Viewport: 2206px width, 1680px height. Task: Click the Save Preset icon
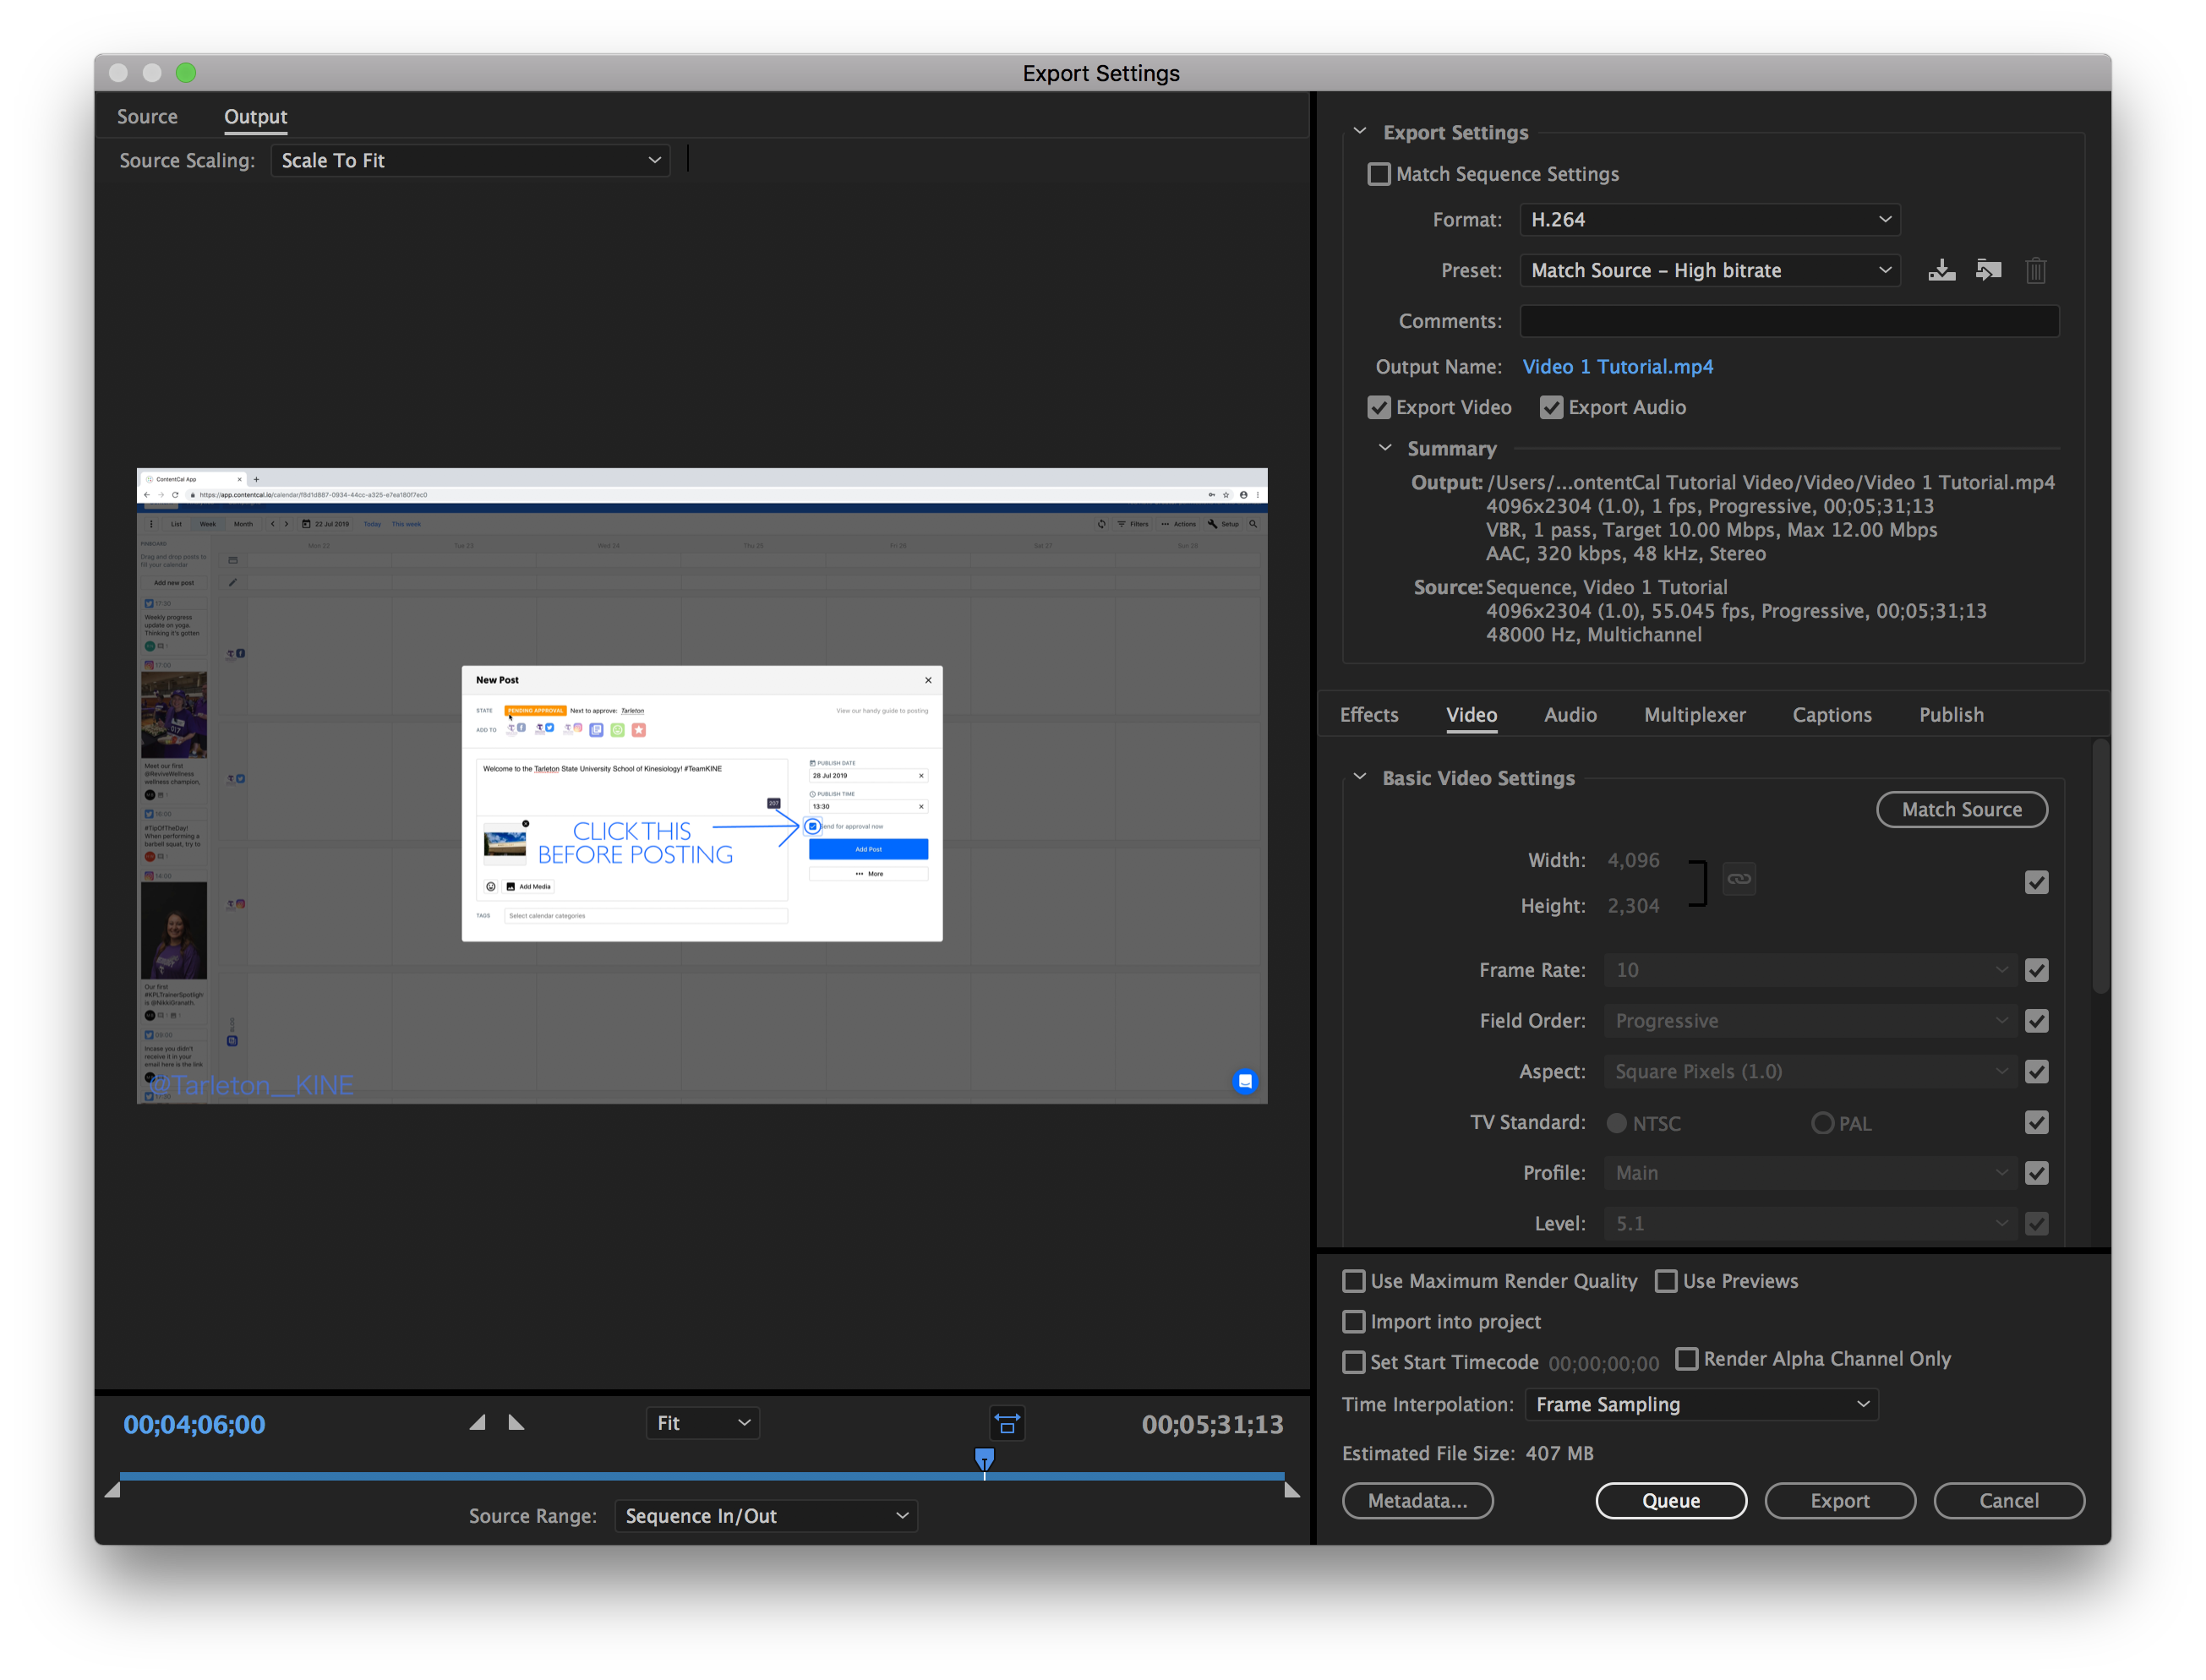pos(1941,270)
